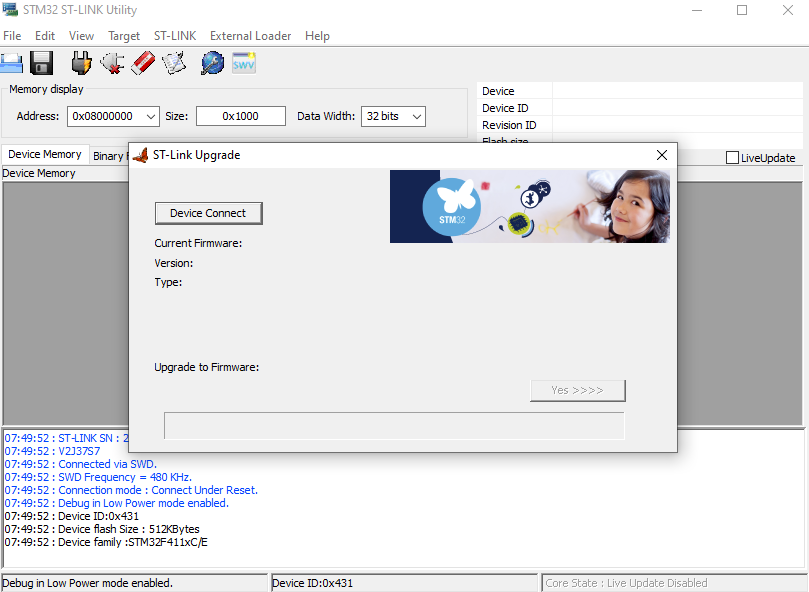Click the Program verify icon
809x592 pixels.
[174, 63]
